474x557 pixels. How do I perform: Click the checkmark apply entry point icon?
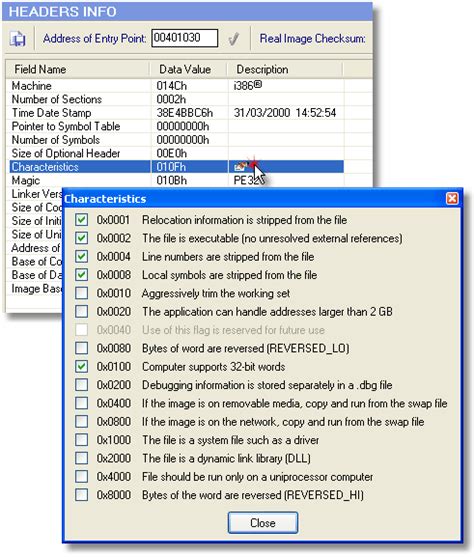(x=233, y=38)
